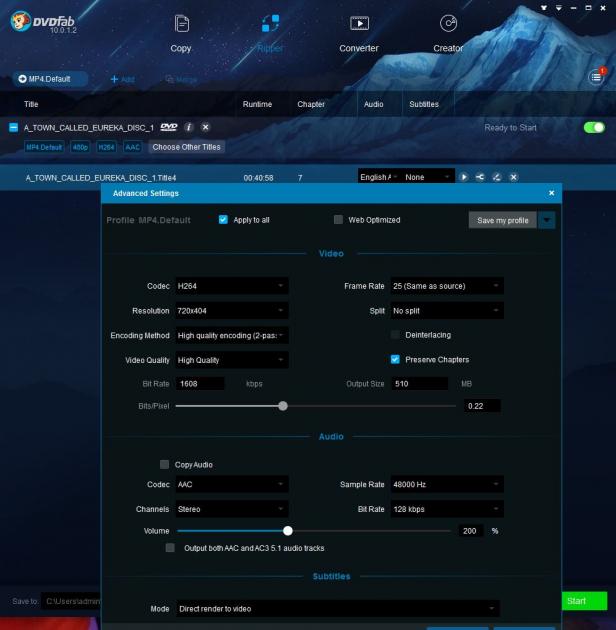Click Choose Other Titles button
The width and height of the screenshot is (616, 630).
(x=186, y=147)
